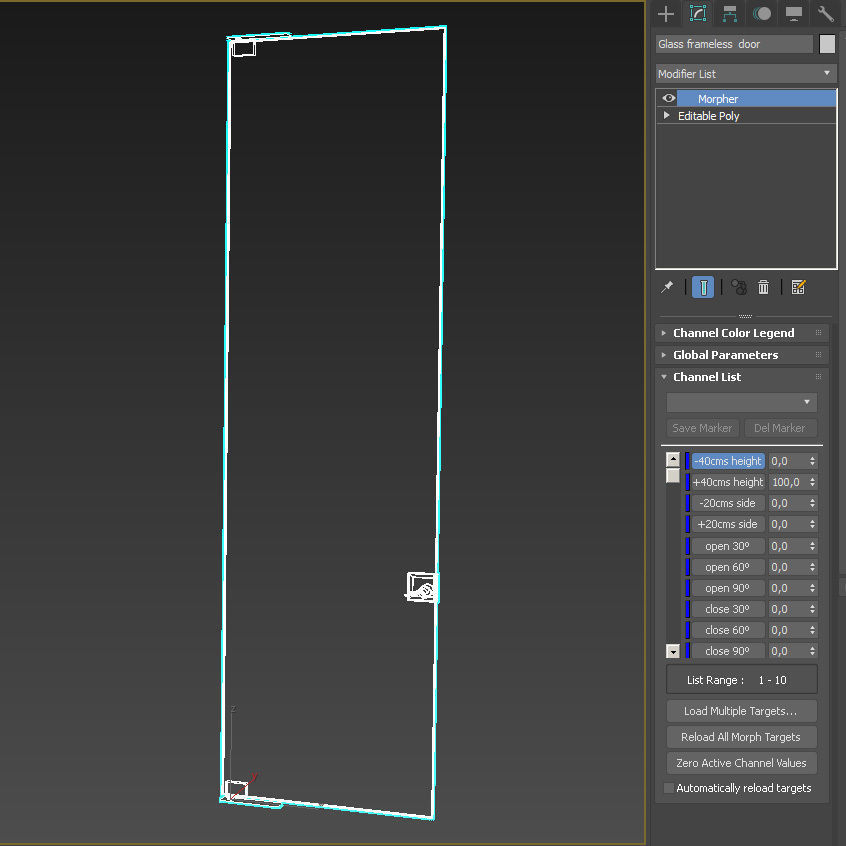This screenshot has height=846, width=846.
Task: Switch to the Modify panel tab
Action: pyautogui.click(x=698, y=13)
